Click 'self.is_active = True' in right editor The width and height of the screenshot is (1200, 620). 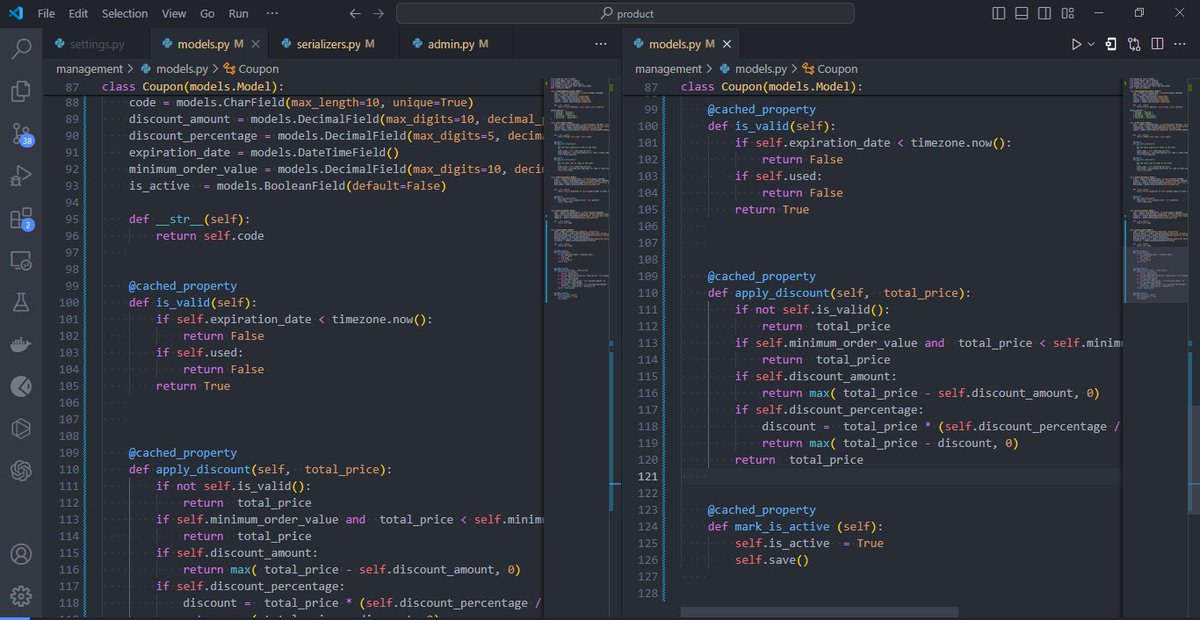(809, 543)
